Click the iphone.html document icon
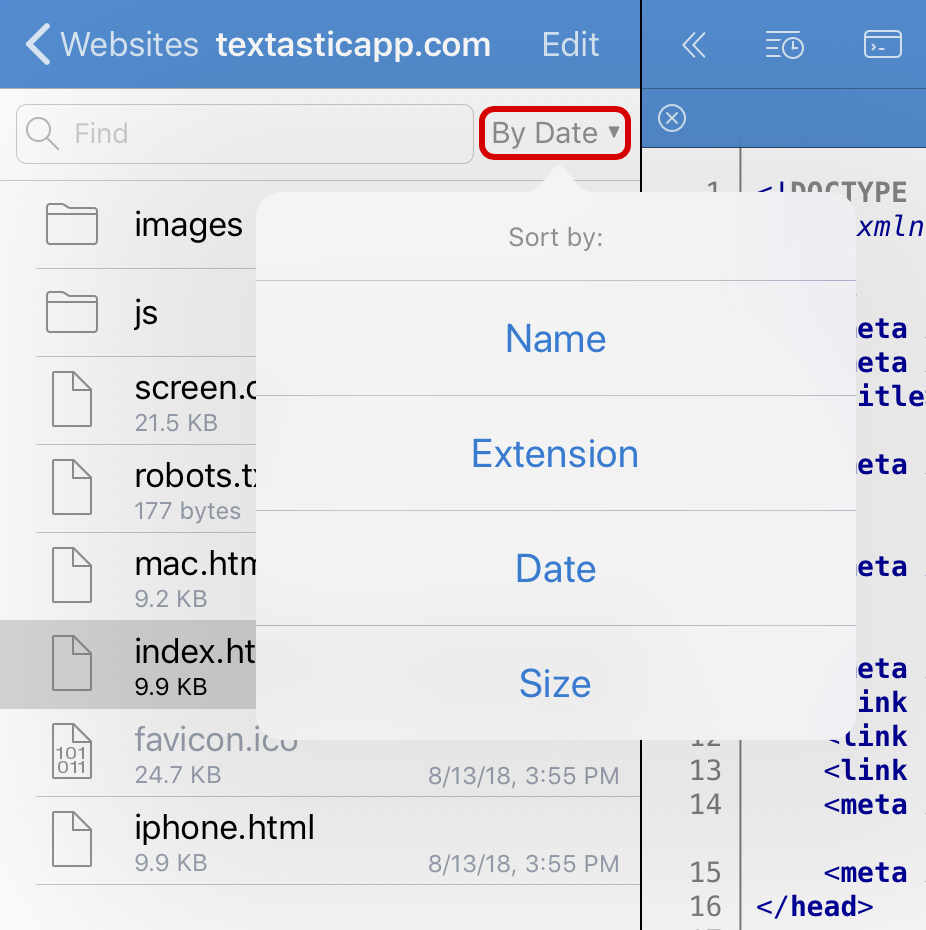Image resolution: width=926 pixels, height=930 pixels. click(72, 839)
